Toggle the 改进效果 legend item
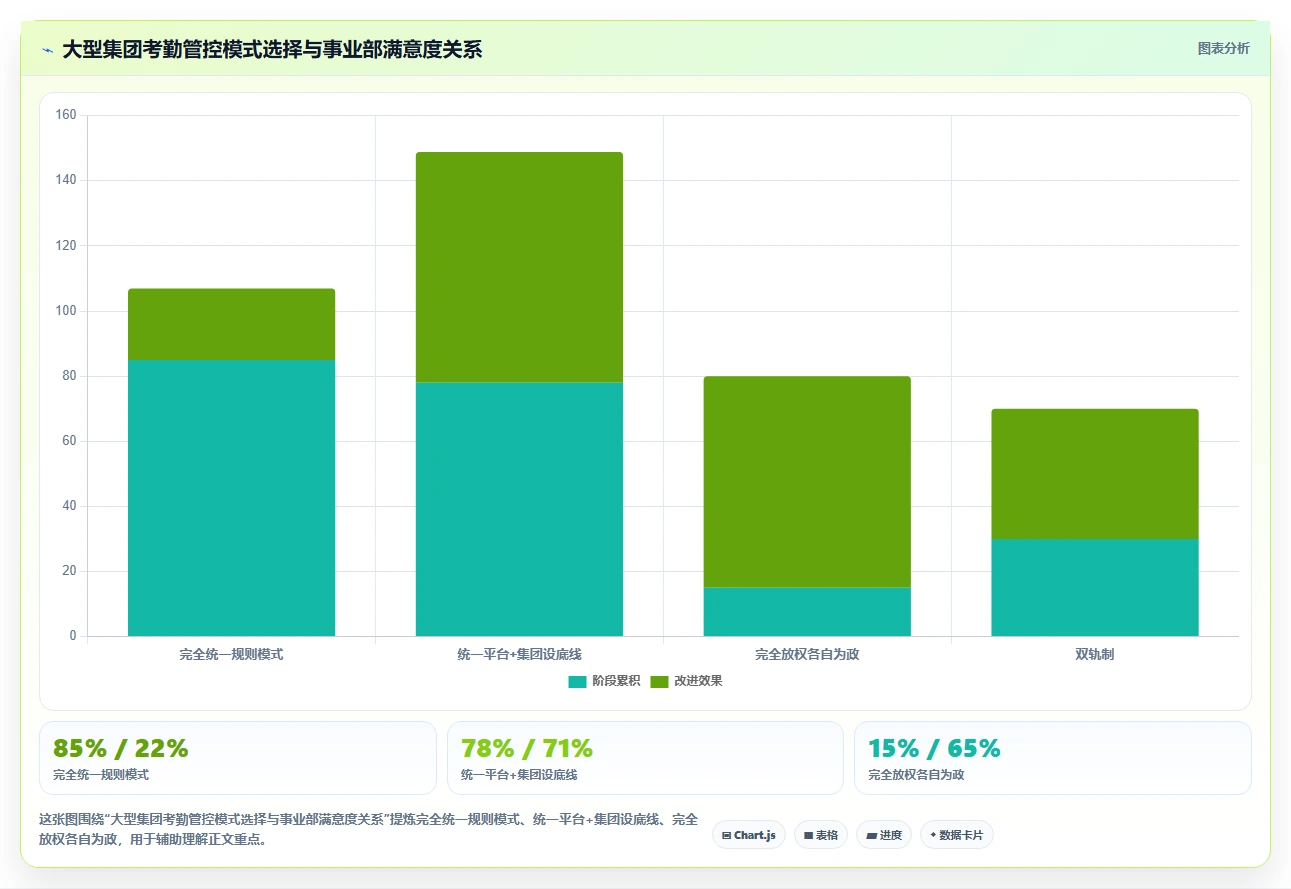This screenshot has width=1291, height=889. 686,681
